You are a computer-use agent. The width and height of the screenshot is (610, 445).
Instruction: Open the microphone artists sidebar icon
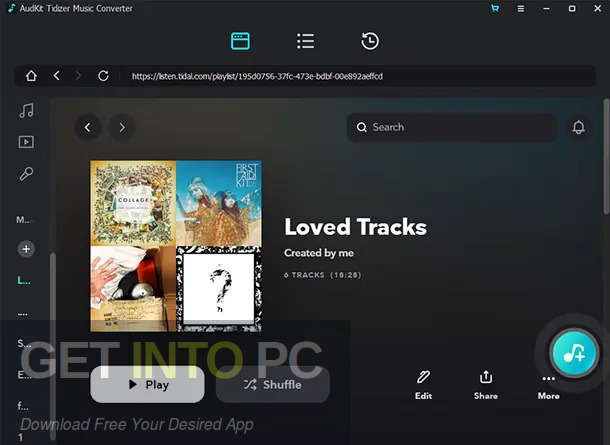tap(26, 173)
